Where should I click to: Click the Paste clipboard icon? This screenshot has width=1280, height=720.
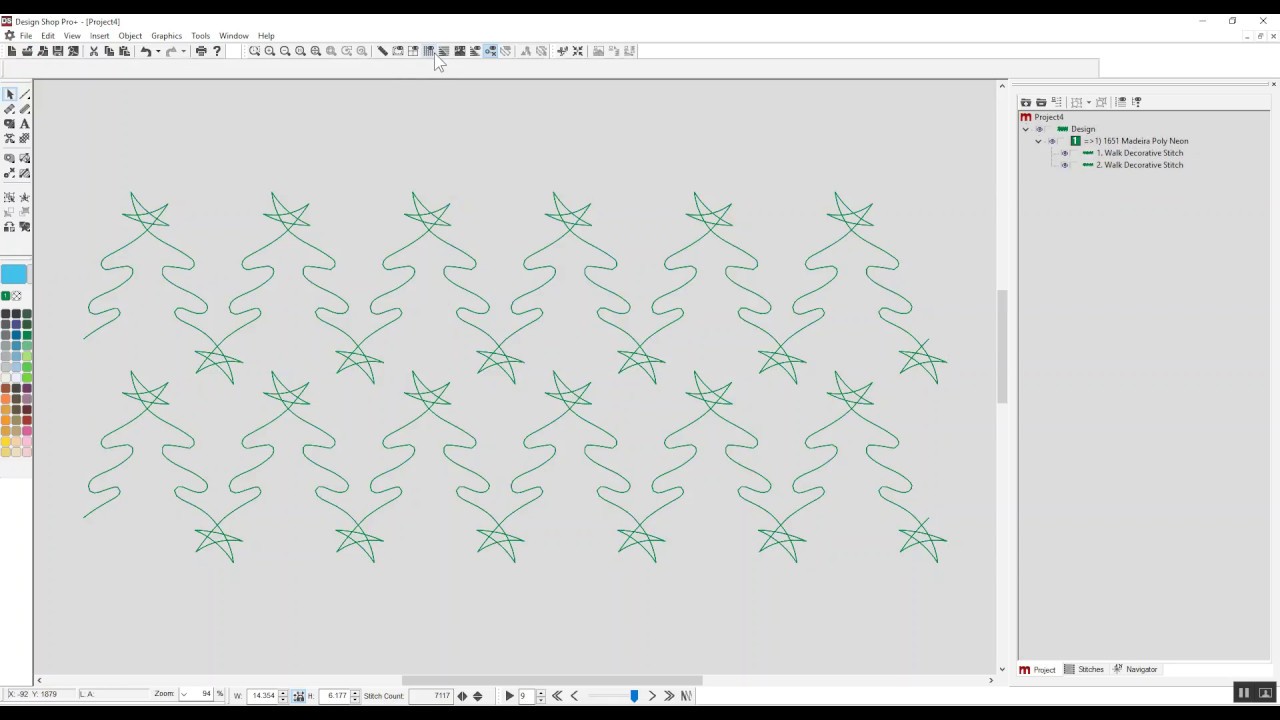pyautogui.click(x=124, y=51)
